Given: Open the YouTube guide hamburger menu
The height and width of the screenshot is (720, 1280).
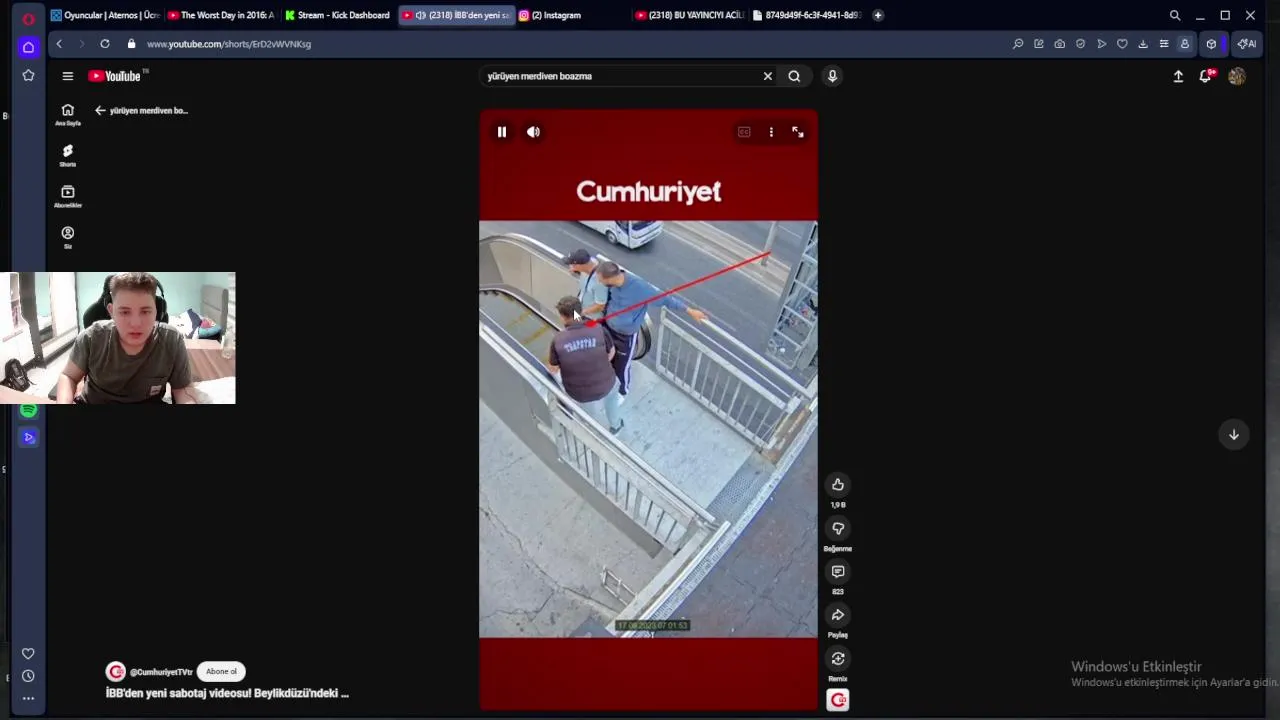Looking at the screenshot, I should pos(67,76).
